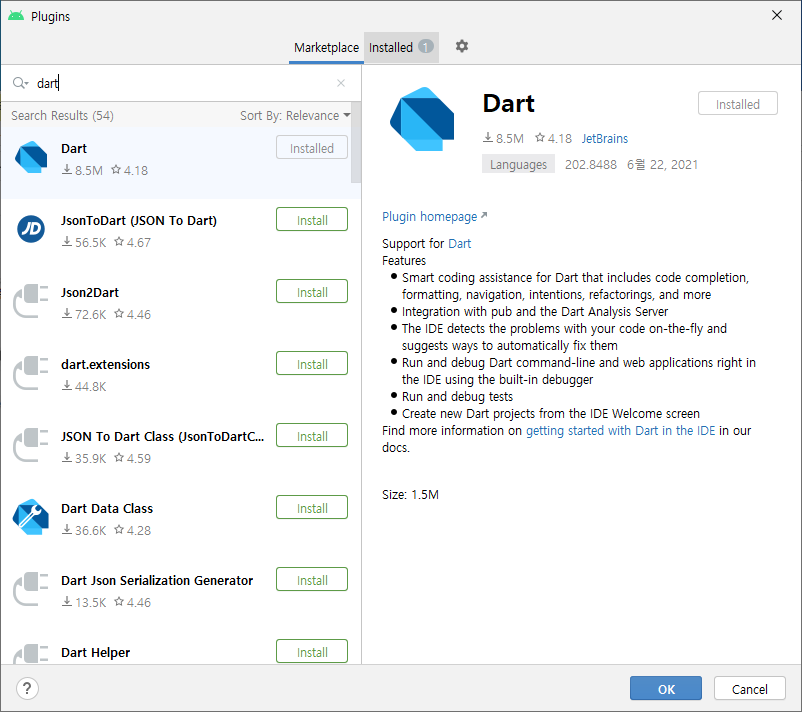Click the search magnifier icon
802x712 pixels.
tap(19, 83)
